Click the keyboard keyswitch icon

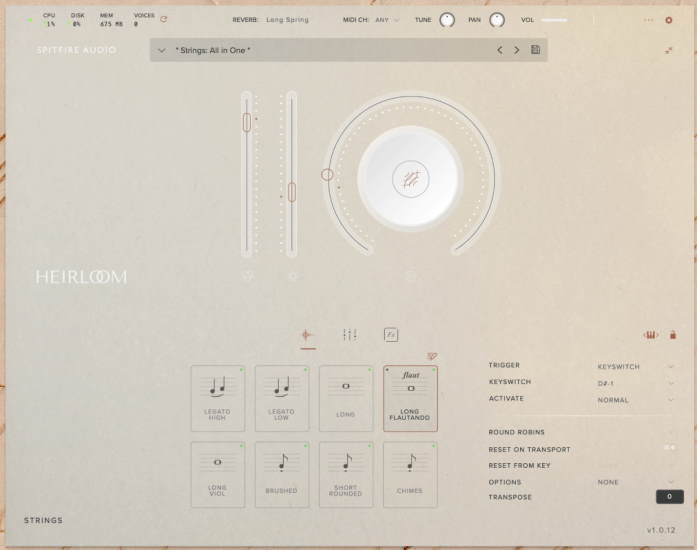(651, 335)
